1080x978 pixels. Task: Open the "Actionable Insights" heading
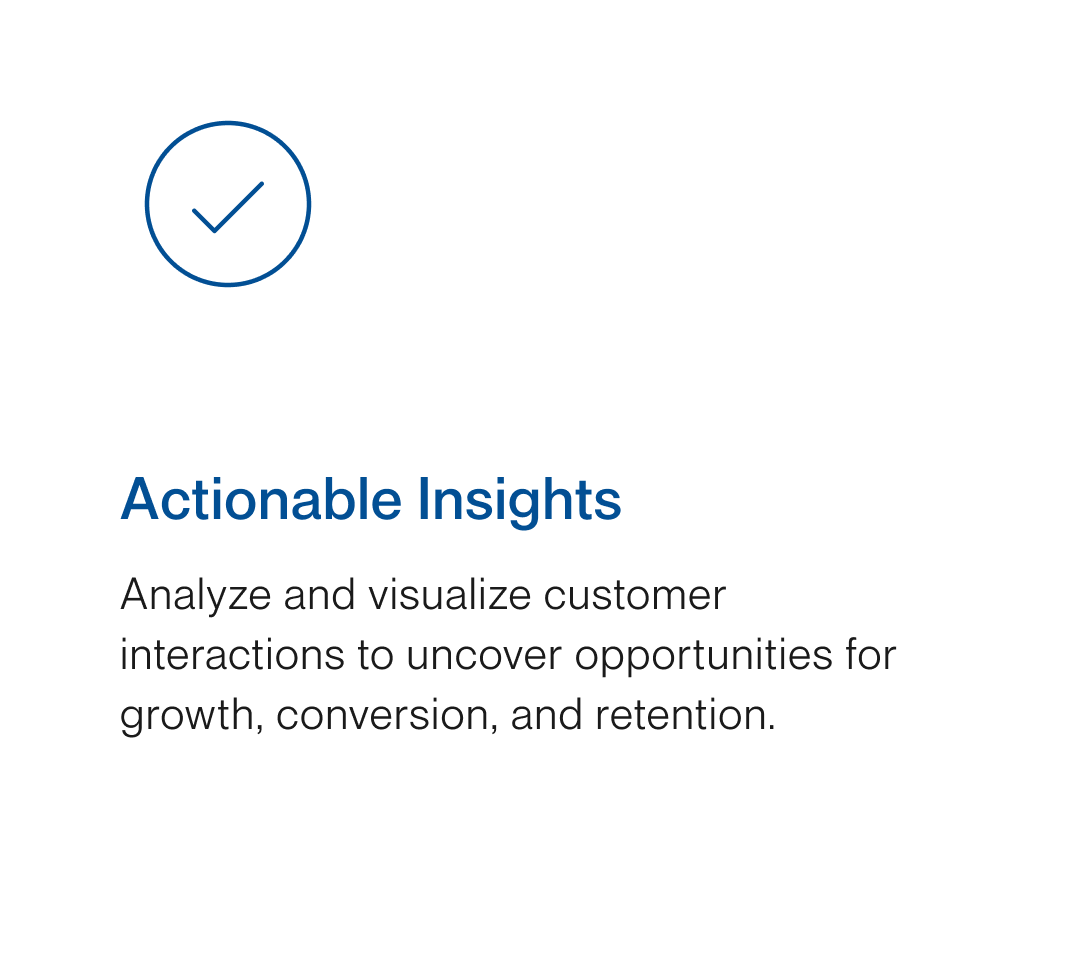point(371,498)
